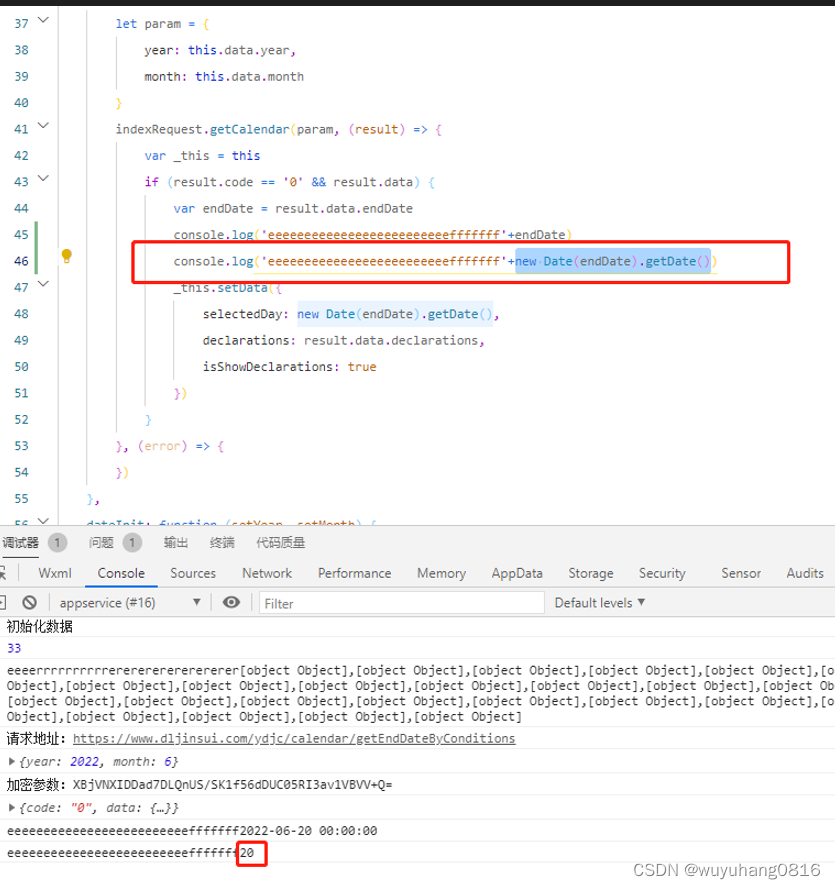
Task: Expand the {code: "0", data: {…}} object
Action: point(11,807)
